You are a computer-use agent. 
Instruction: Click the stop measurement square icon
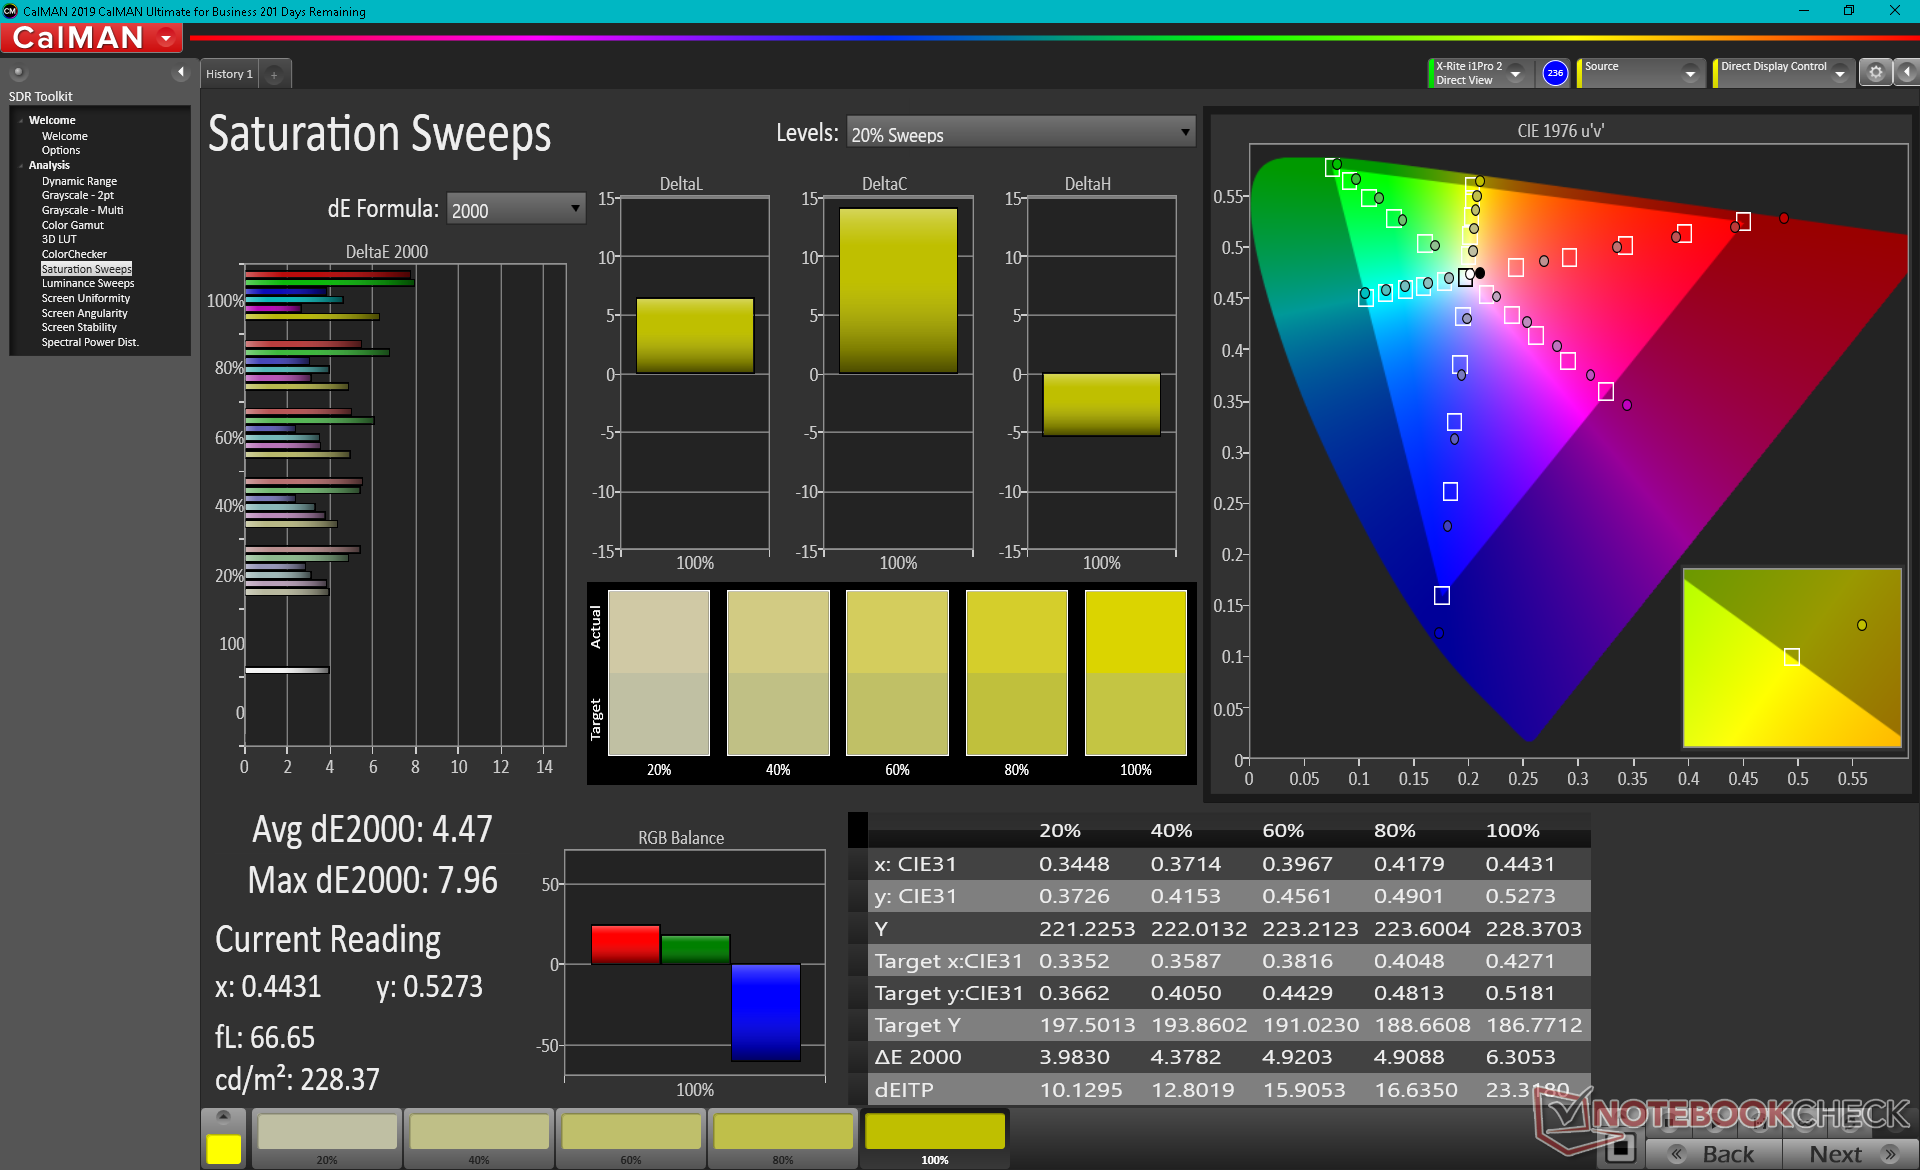[1621, 1148]
